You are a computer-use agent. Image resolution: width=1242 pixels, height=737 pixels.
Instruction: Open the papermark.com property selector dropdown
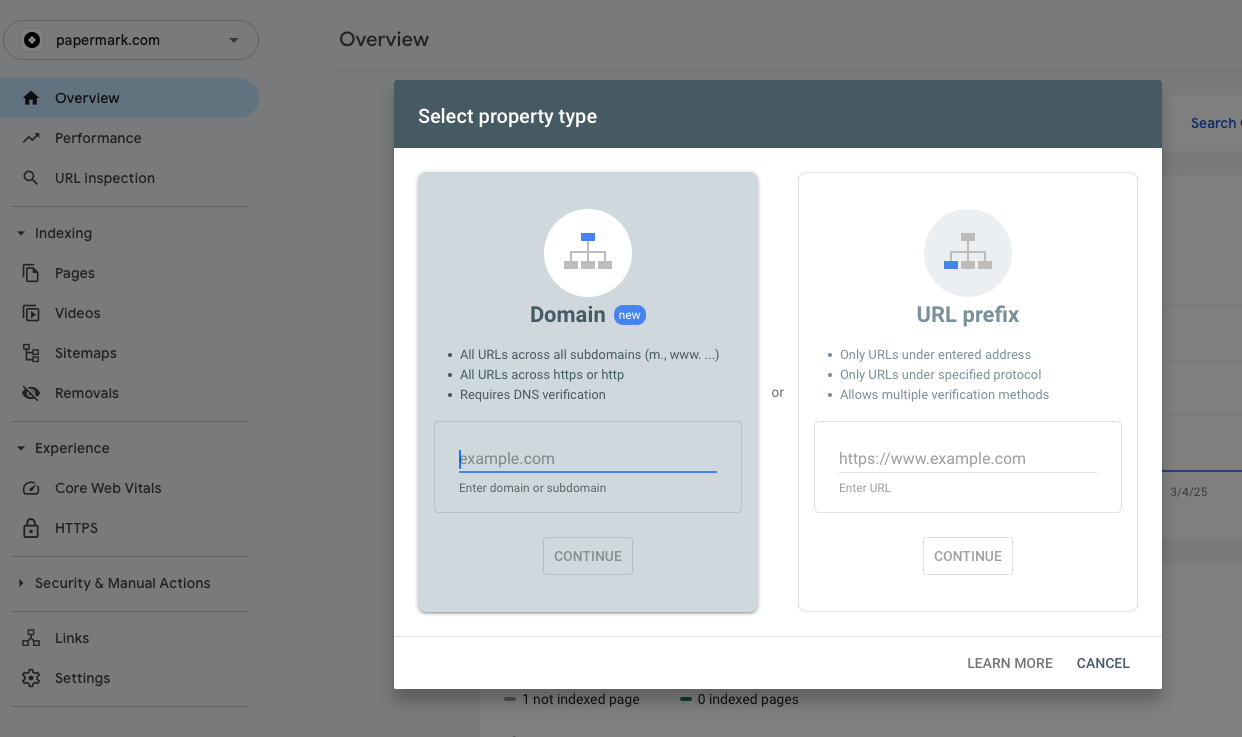[131, 41]
